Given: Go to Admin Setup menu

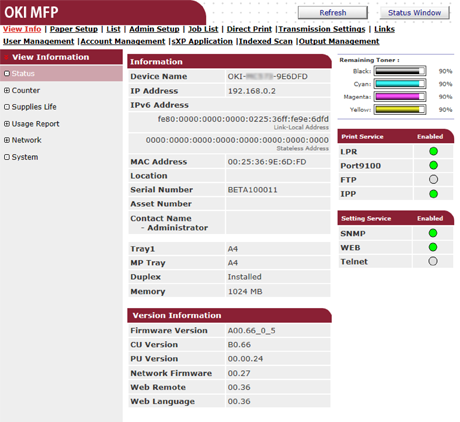Looking at the screenshot, I should point(154,29).
